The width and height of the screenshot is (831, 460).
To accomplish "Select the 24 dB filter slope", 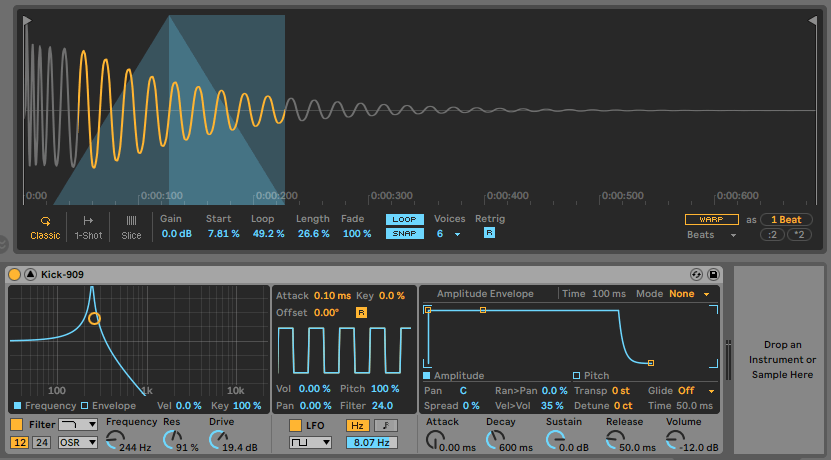I will (41, 443).
